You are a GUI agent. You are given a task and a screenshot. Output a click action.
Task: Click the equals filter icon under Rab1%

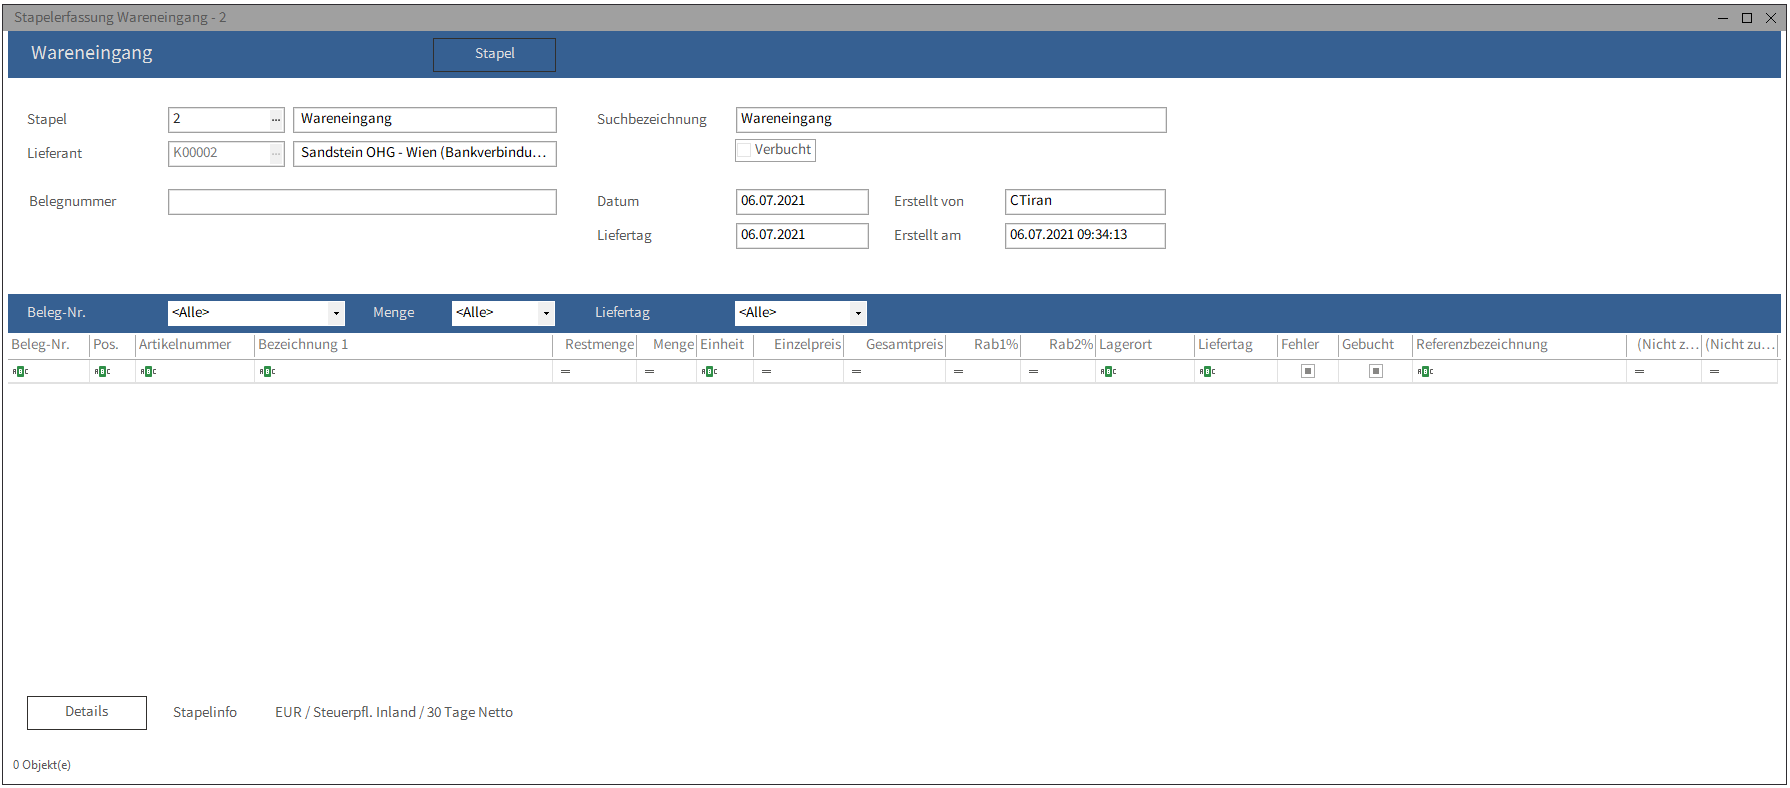pyautogui.click(x=958, y=371)
